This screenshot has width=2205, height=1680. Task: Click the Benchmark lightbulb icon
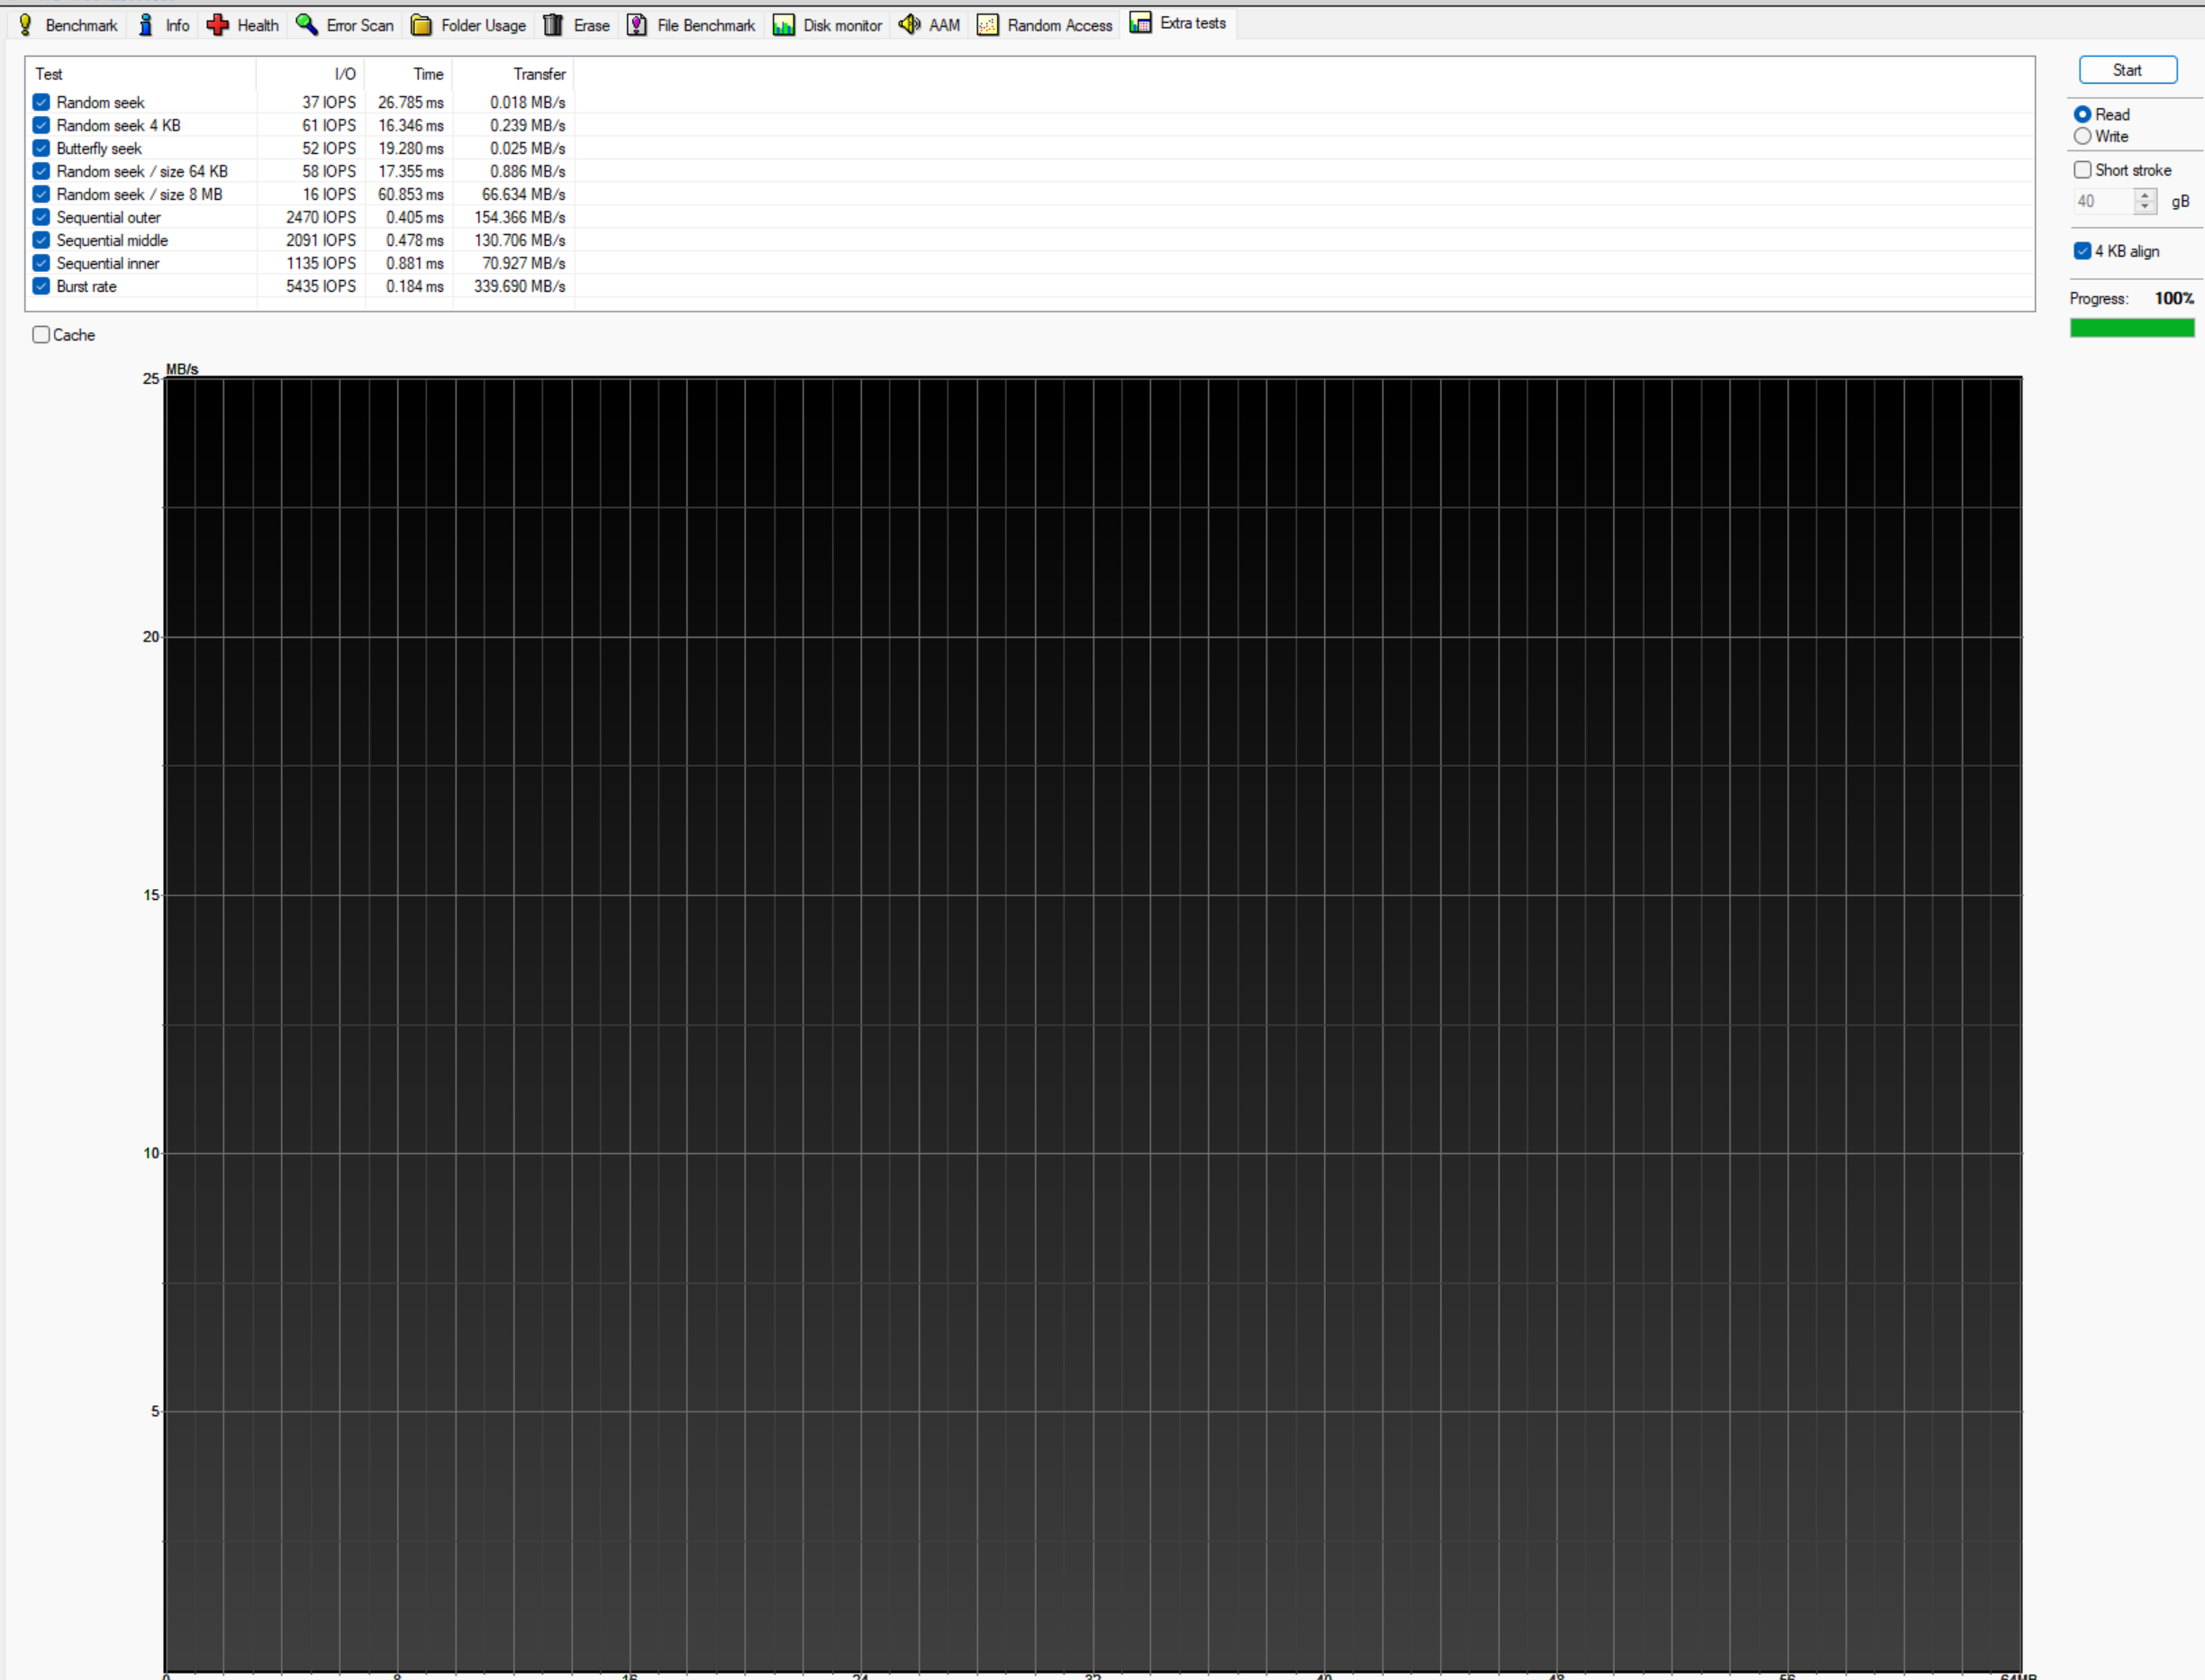click(26, 25)
